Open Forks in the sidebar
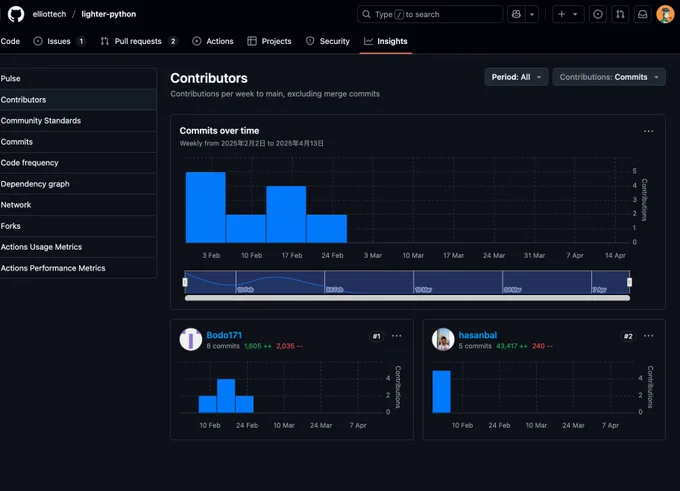The image size is (680, 491). click(x=78, y=226)
